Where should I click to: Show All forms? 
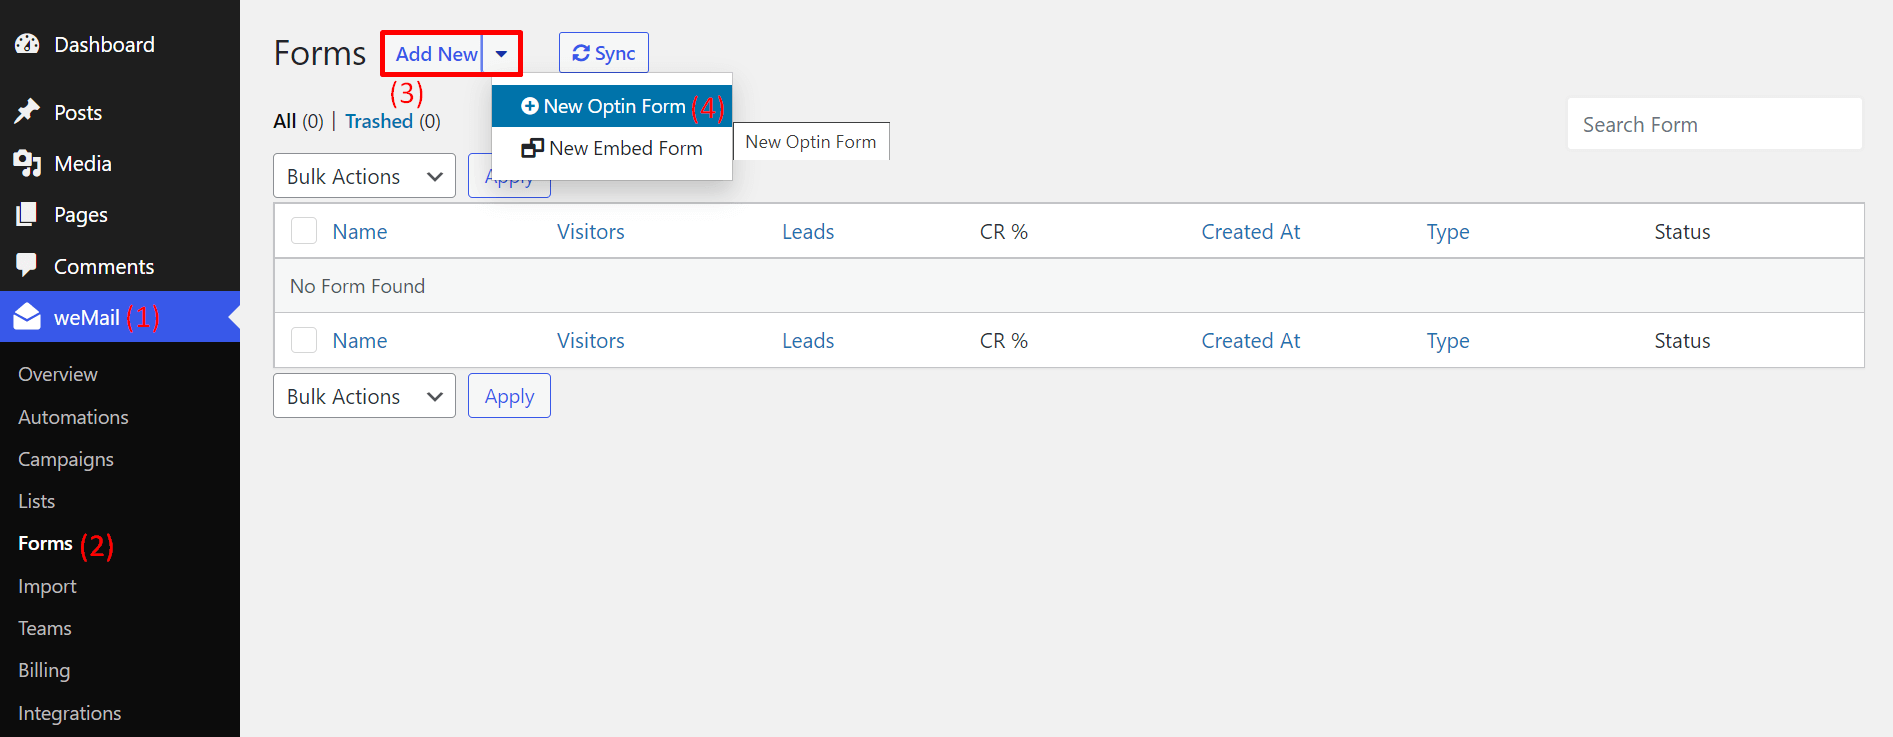click(285, 121)
